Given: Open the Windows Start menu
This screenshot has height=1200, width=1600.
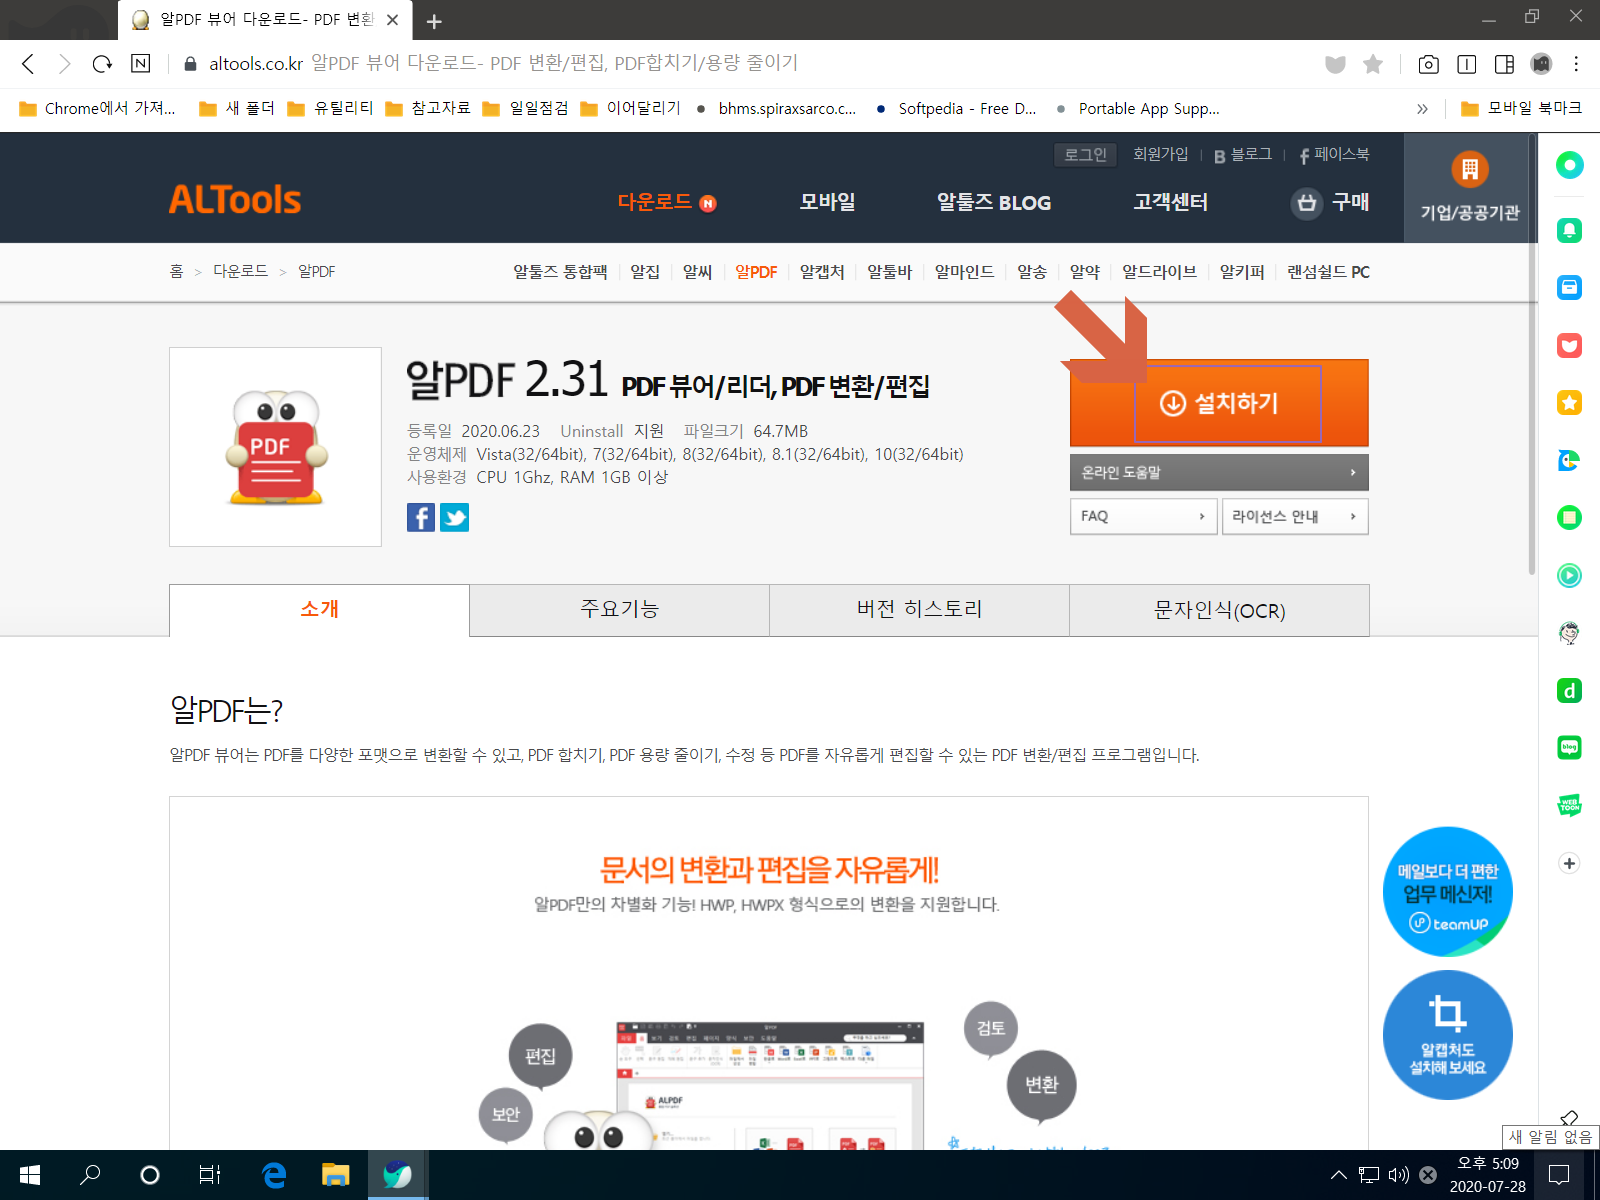Looking at the screenshot, I should (x=30, y=1175).
